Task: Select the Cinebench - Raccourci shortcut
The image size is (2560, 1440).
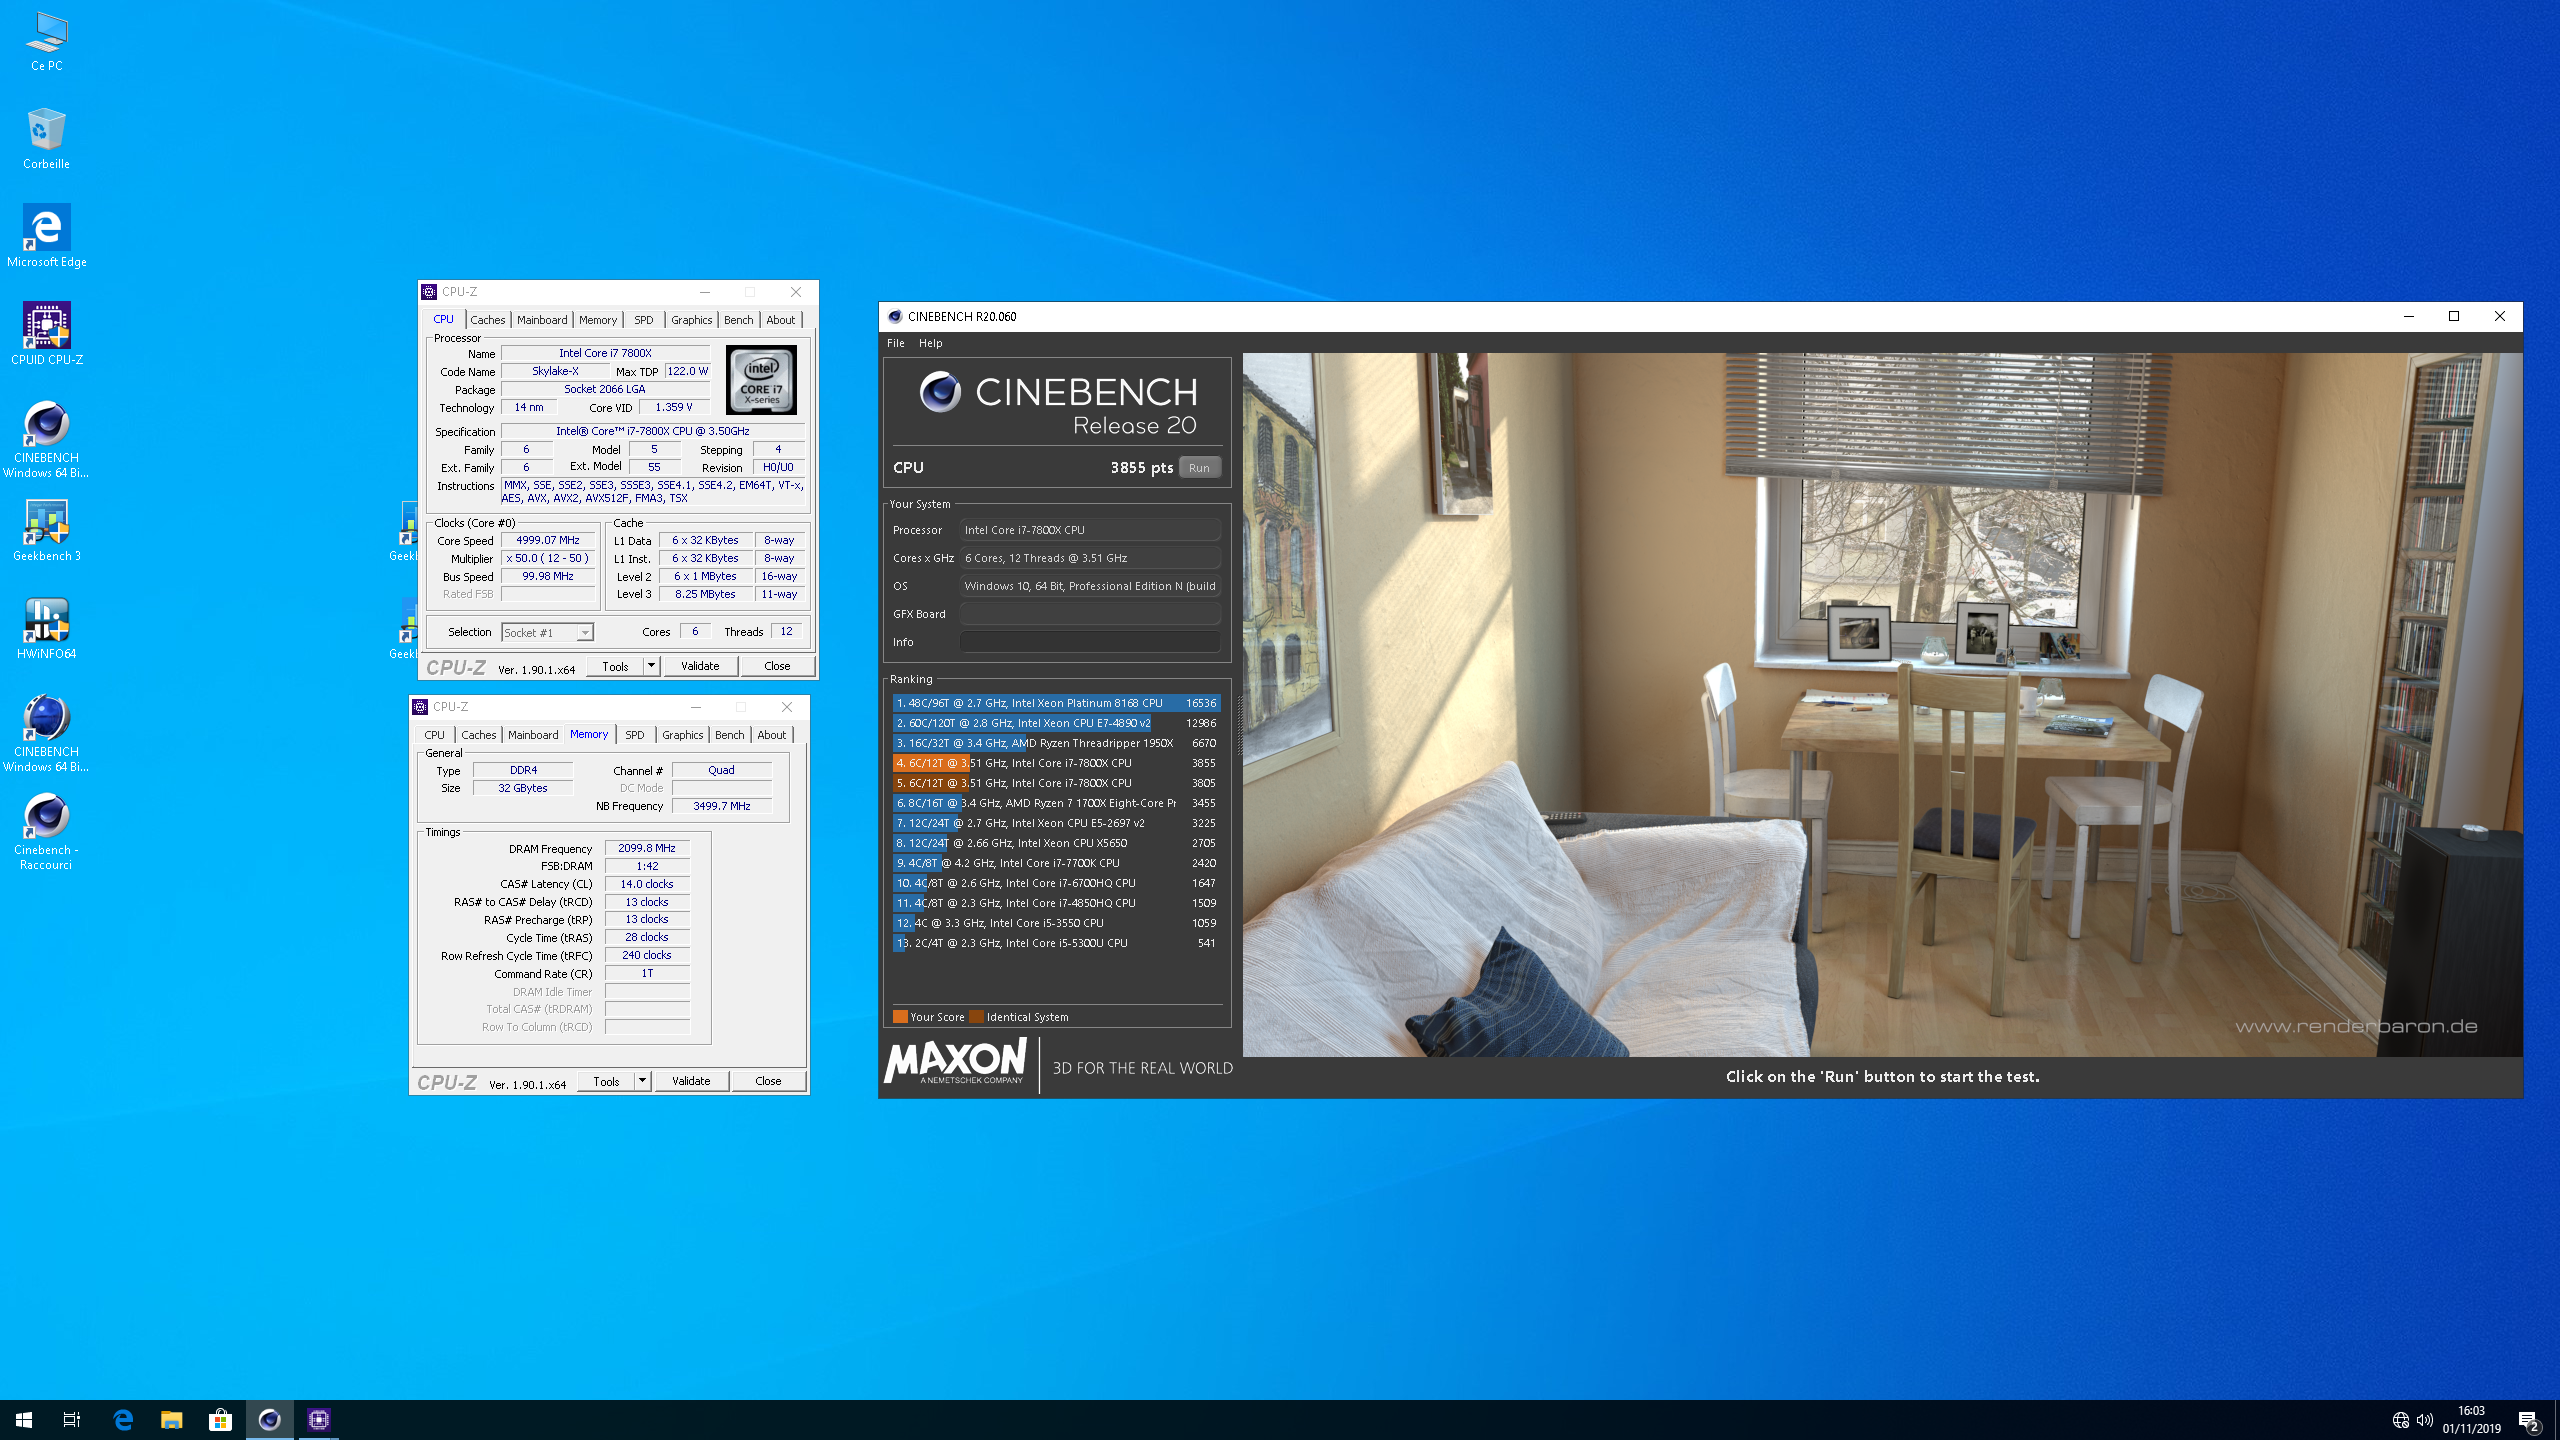Action: click(x=46, y=832)
